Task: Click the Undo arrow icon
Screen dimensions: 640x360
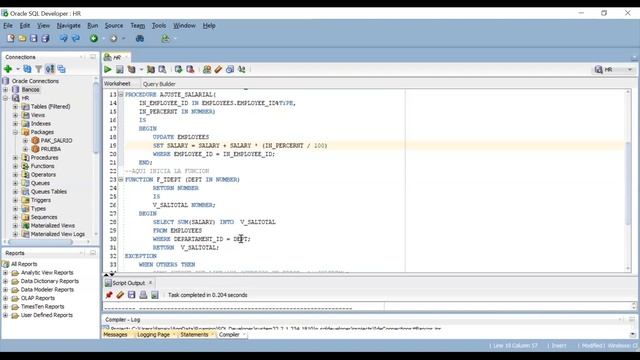Action: (64, 38)
